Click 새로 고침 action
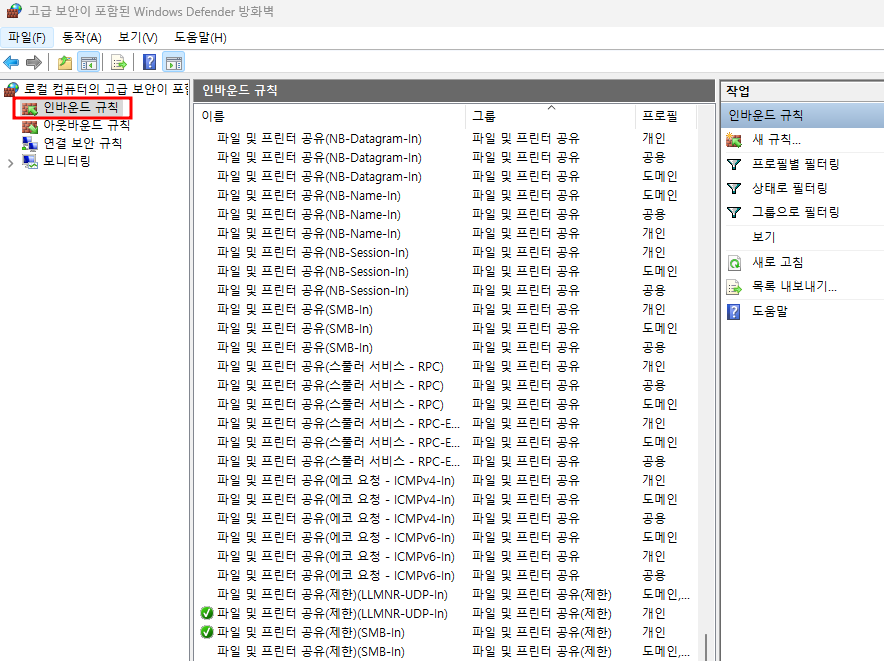This screenshot has height=661, width=884. point(777,262)
